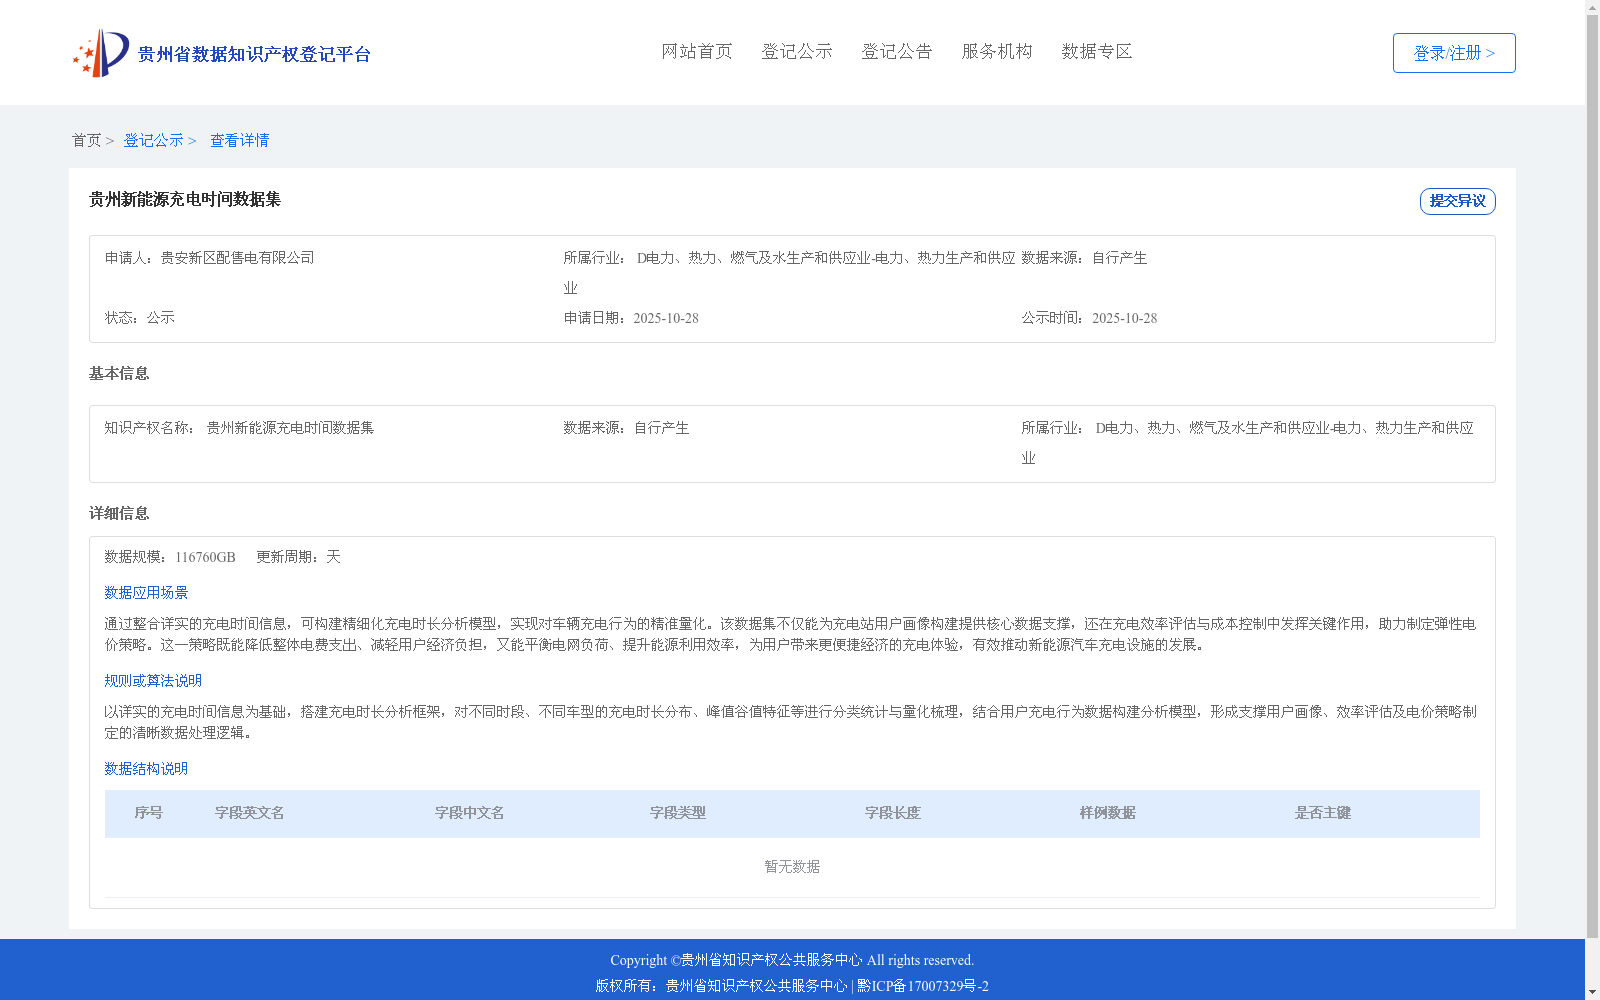Select applicant 贵安新区配售电有限公司
The height and width of the screenshot is (1000, 1600).
pyautogui.click(x=238, y=258)
